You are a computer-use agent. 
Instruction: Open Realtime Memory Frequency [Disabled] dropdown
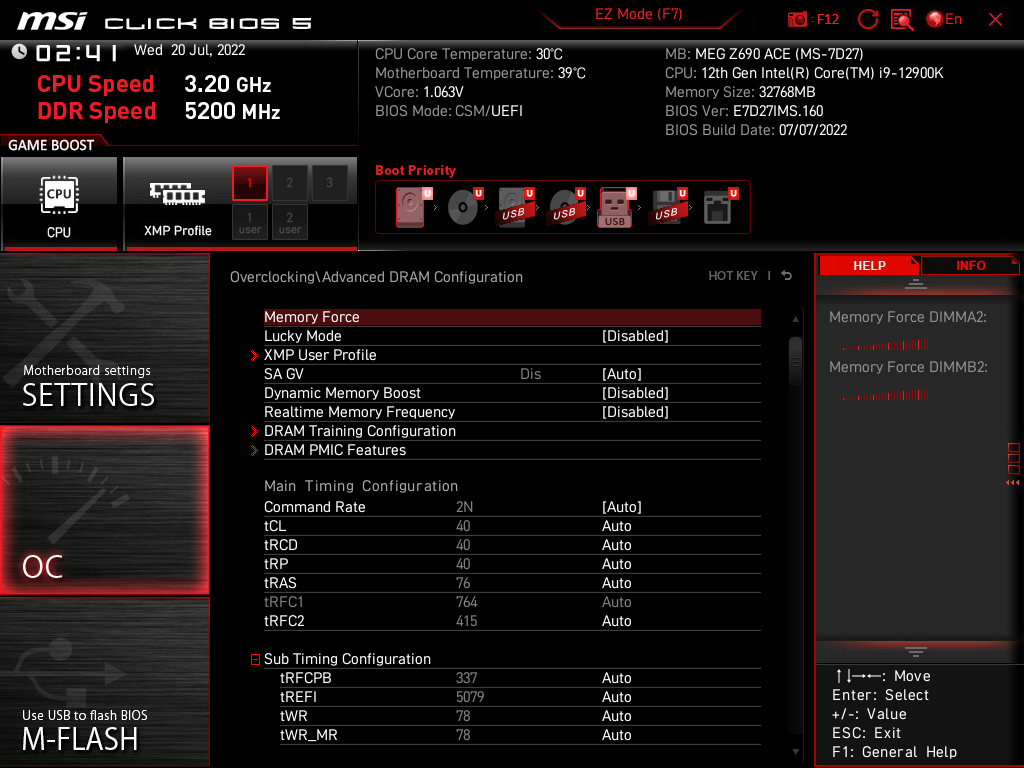click(x=635, y=411)
